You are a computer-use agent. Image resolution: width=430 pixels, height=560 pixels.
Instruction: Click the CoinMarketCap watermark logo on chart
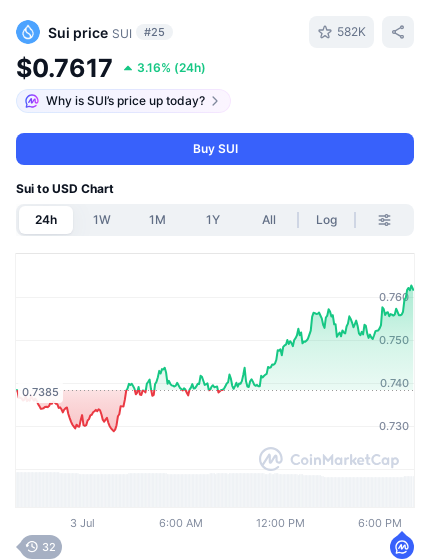click(x=329, y=459)
